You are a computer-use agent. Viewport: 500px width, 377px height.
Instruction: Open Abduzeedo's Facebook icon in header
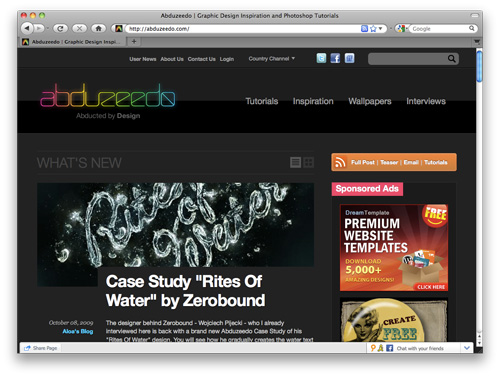[x=335, y=58]
